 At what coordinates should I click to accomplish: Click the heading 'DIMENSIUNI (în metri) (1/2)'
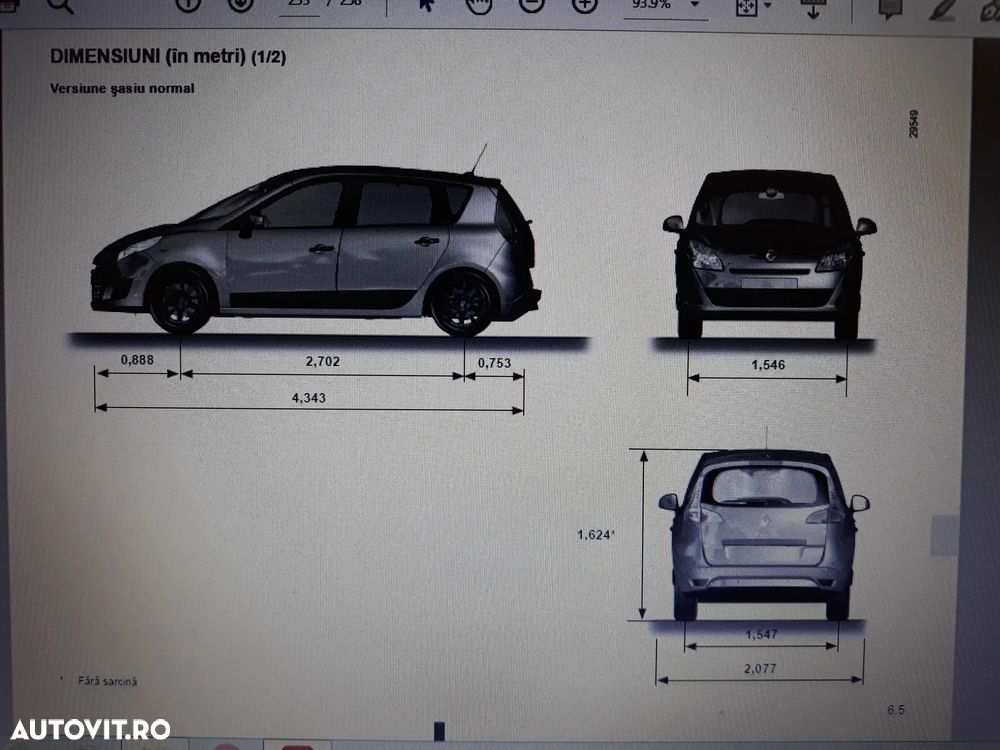(x=168, y=57)
